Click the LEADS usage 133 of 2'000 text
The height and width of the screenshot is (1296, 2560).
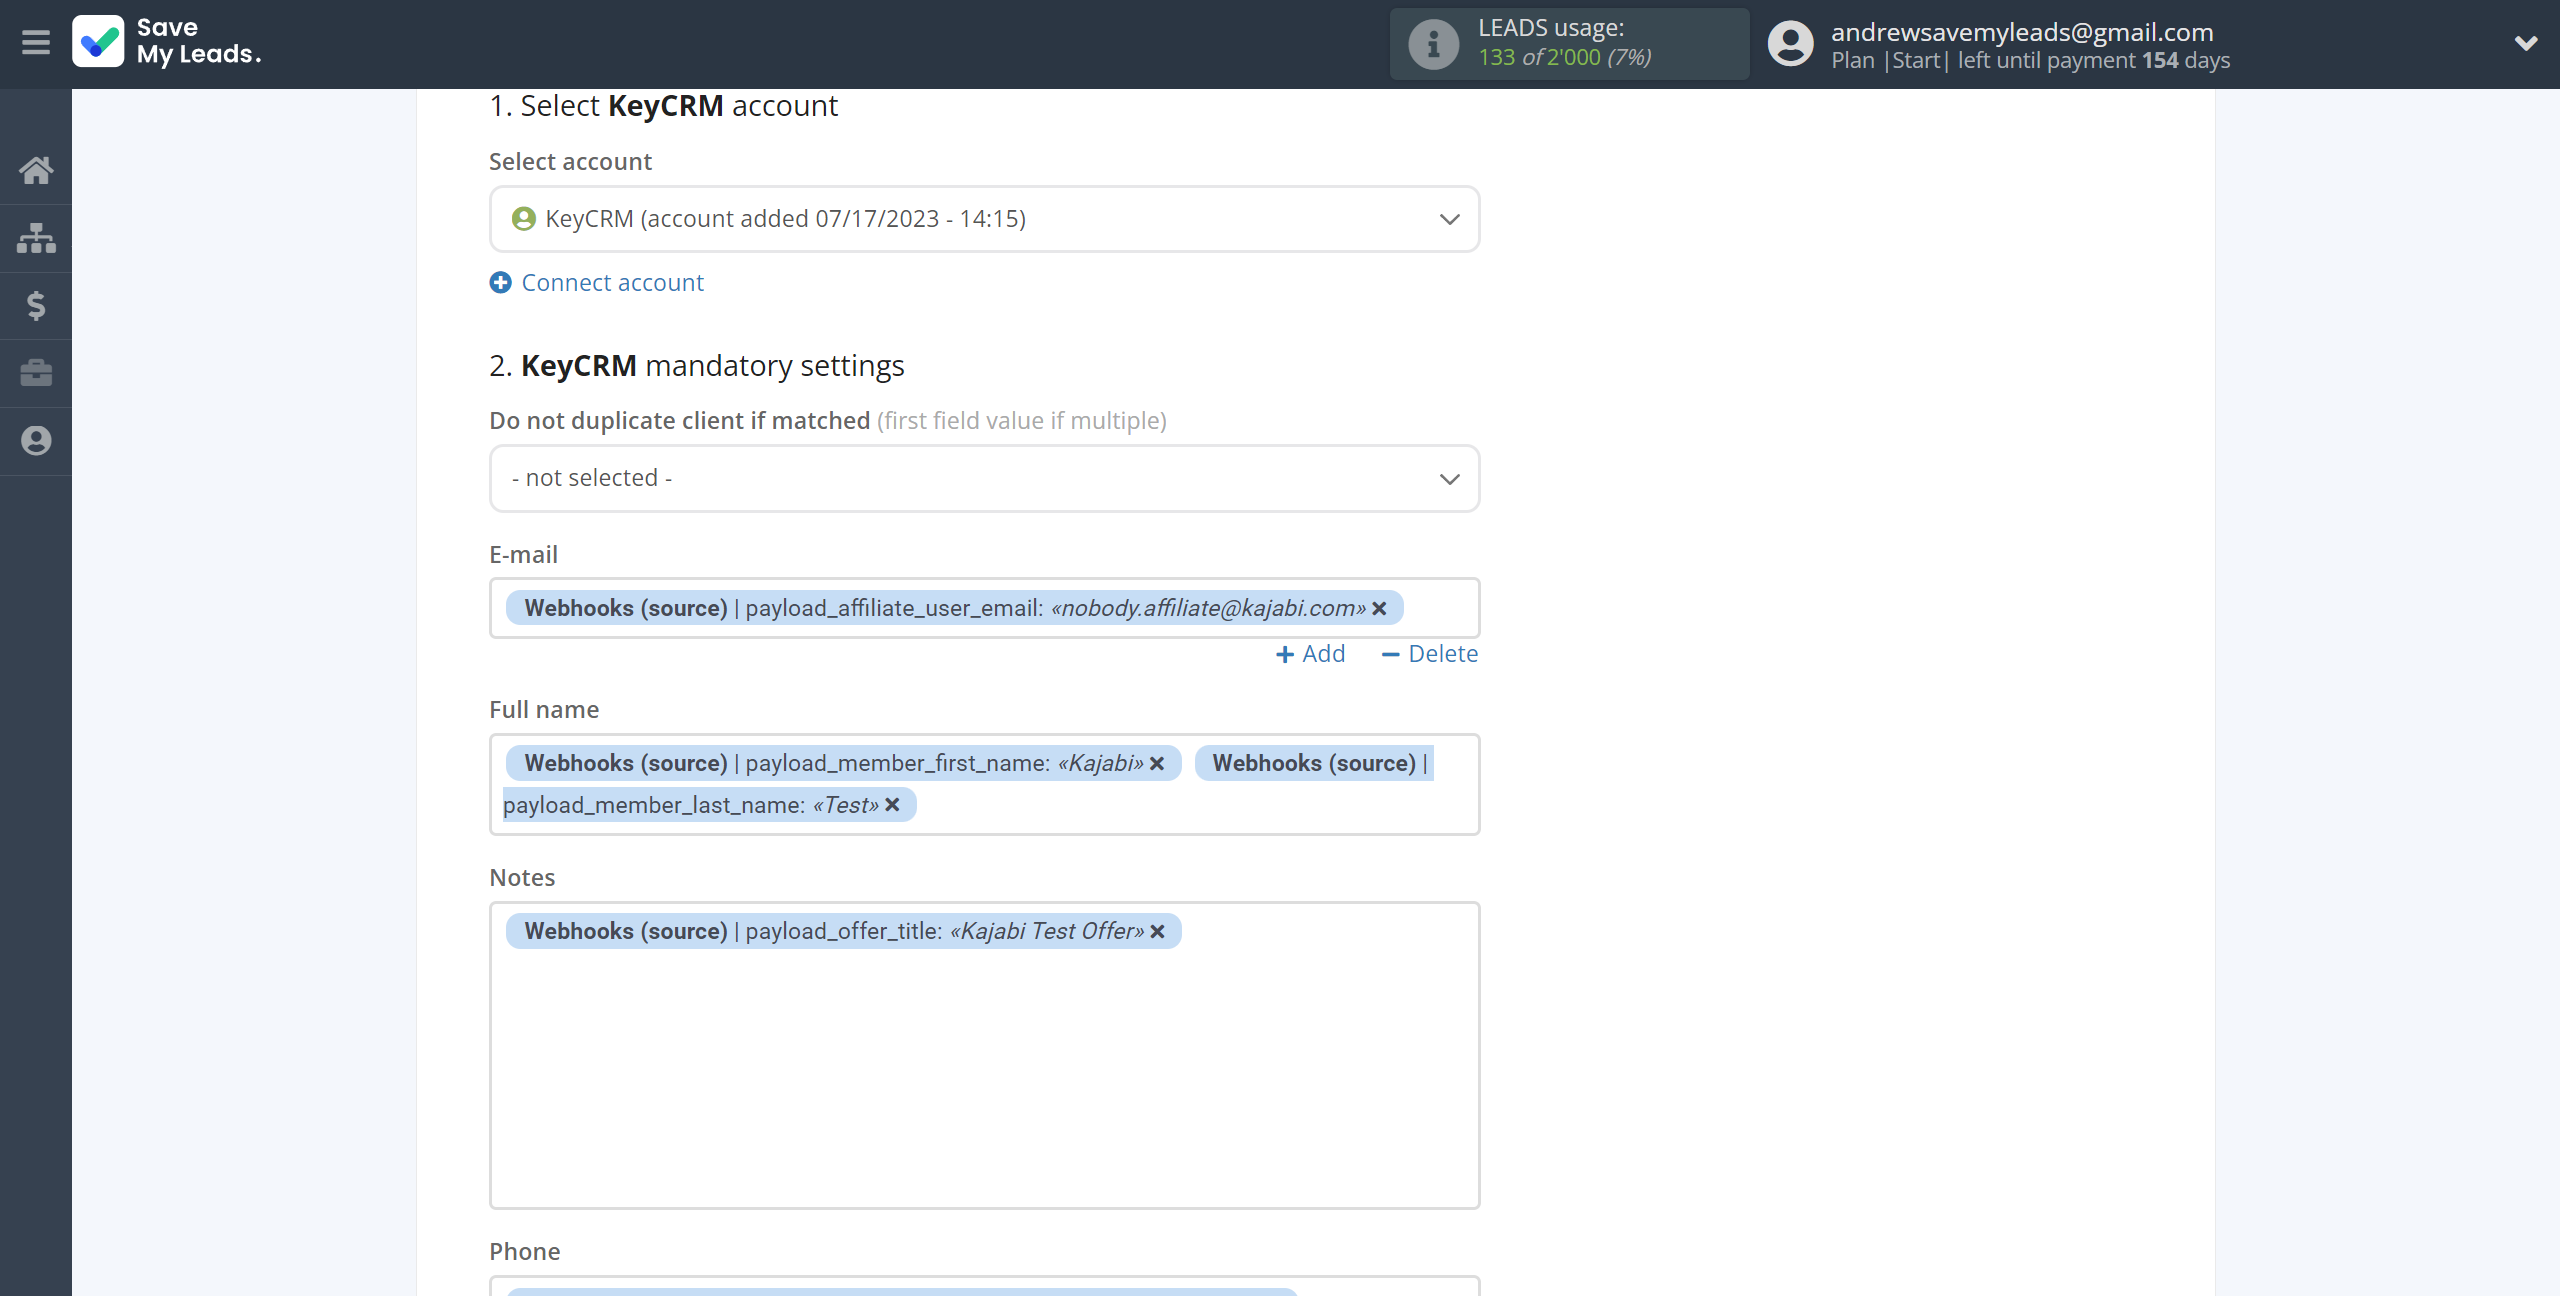click(x=1564, y=57)
